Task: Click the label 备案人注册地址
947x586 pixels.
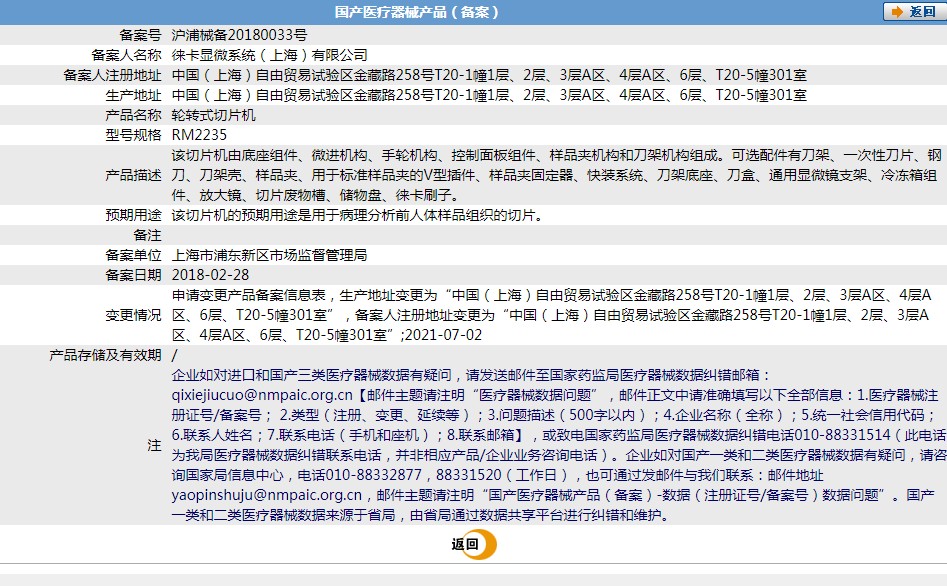Action: (x=112, y=75)
